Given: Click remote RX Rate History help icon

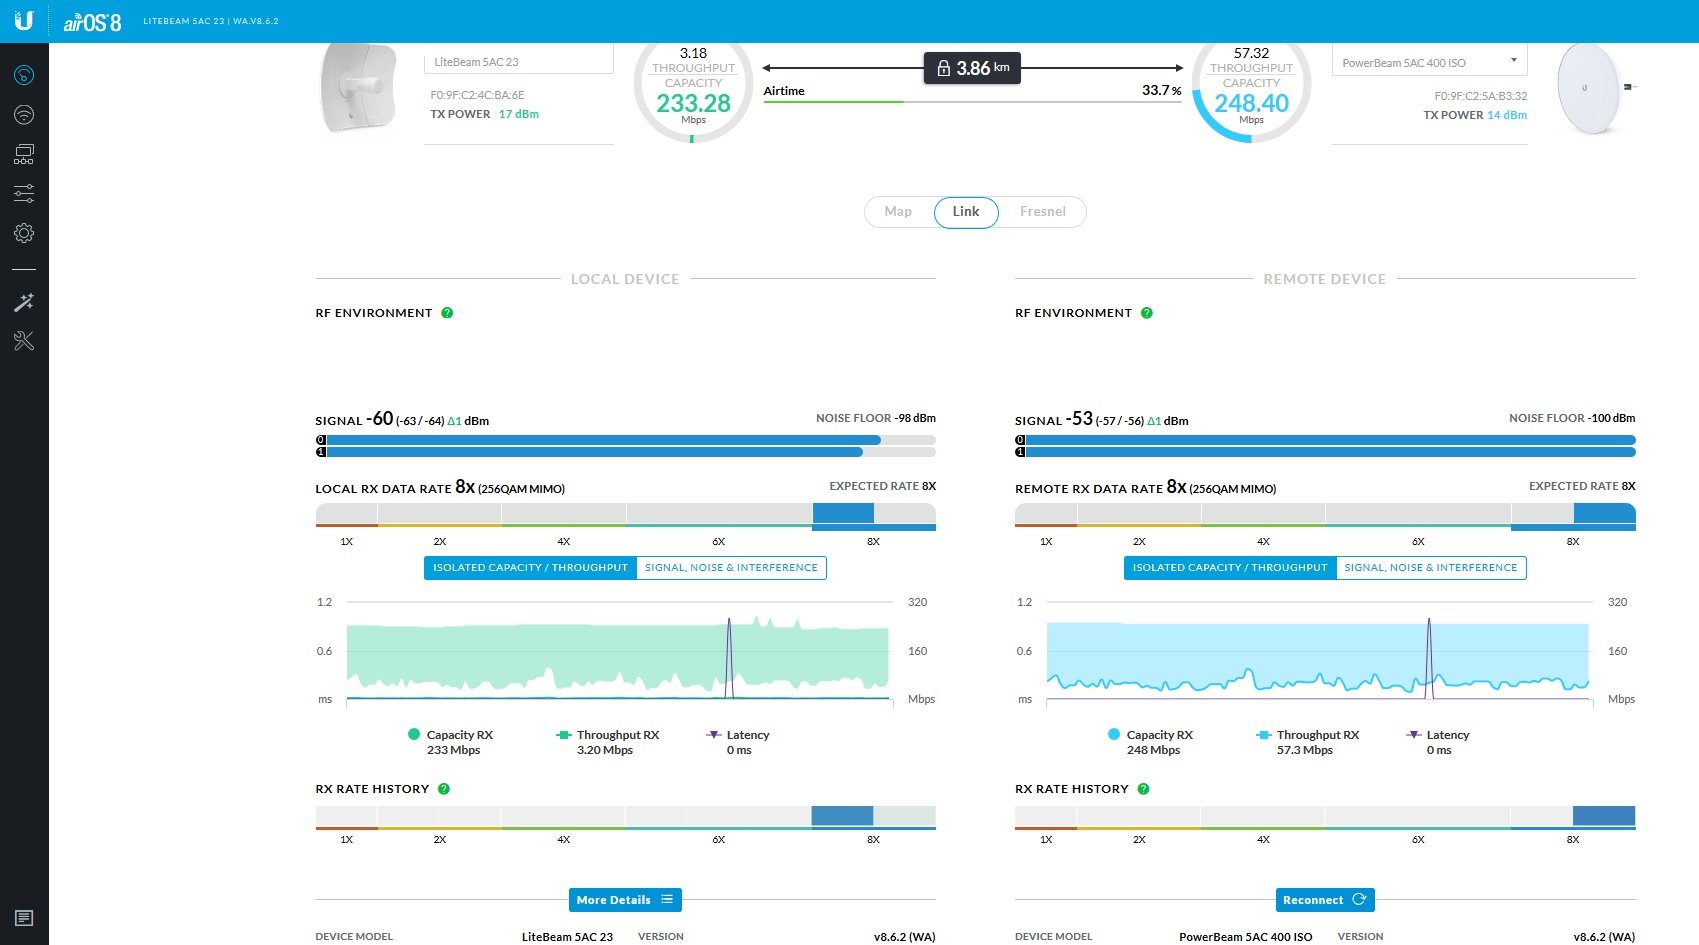Looking at the screenshot, I should (x=1143, y=789).
